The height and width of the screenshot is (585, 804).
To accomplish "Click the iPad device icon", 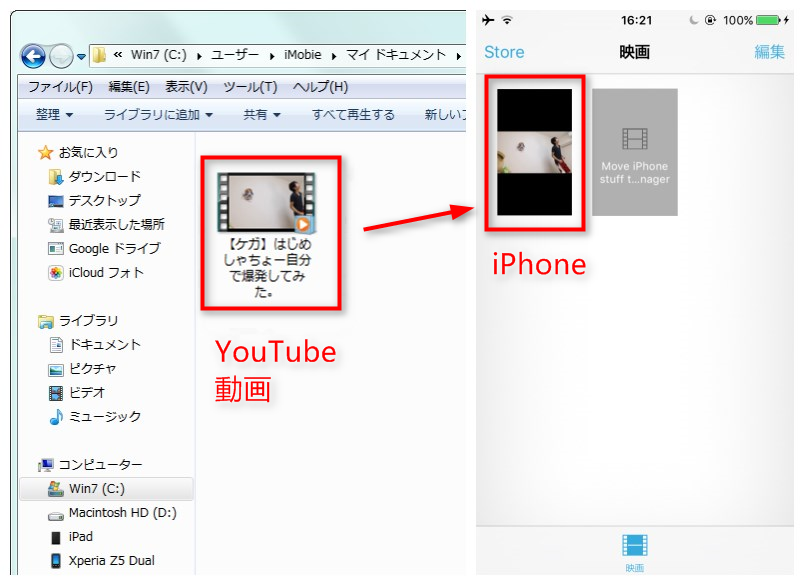I will pos(55,537).
